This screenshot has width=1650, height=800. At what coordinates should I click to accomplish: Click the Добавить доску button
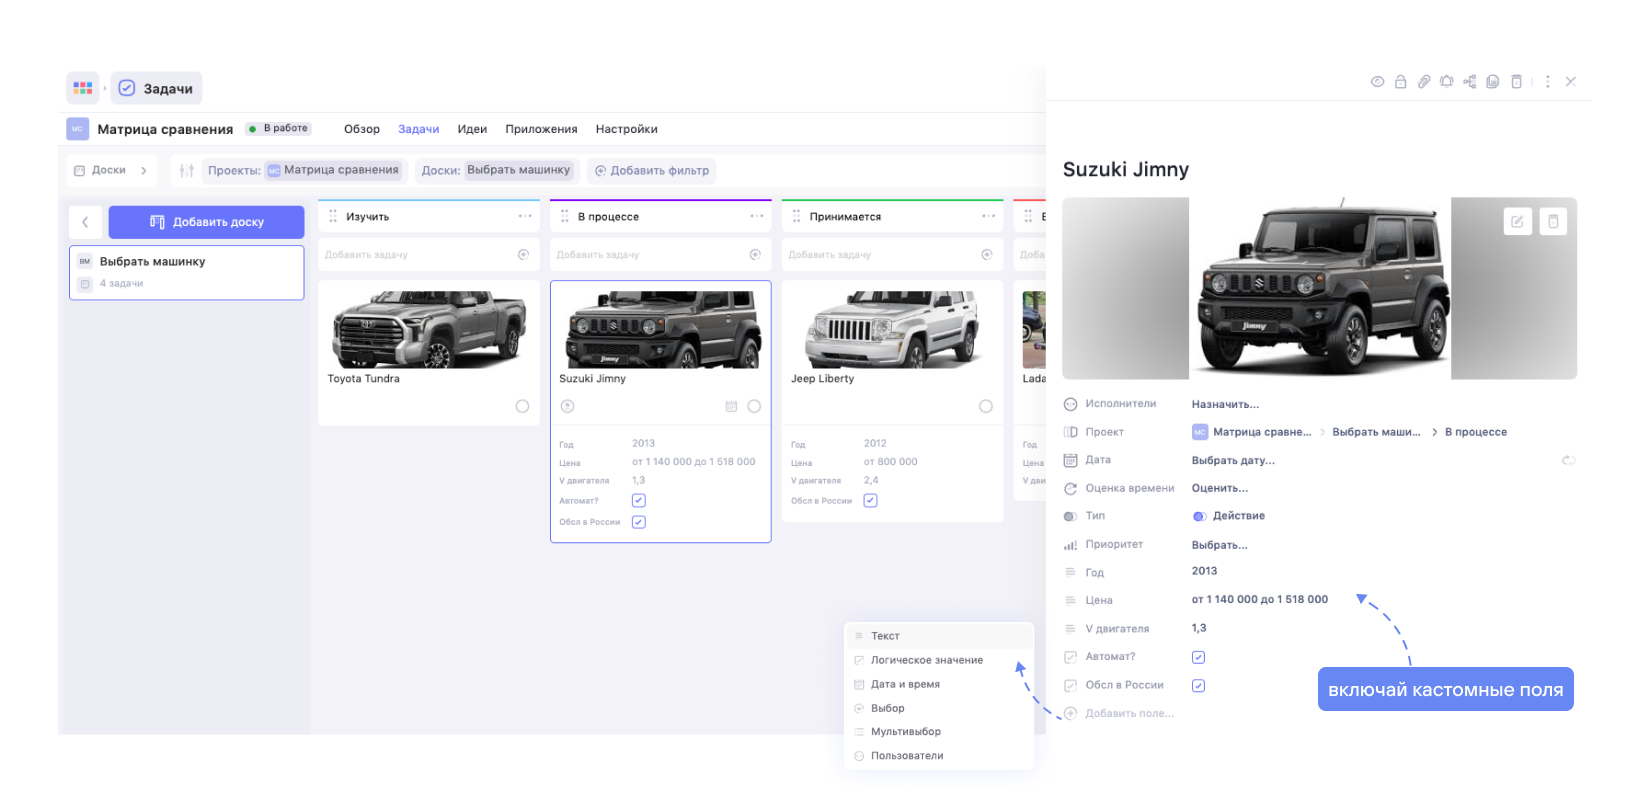click(206, 222)
